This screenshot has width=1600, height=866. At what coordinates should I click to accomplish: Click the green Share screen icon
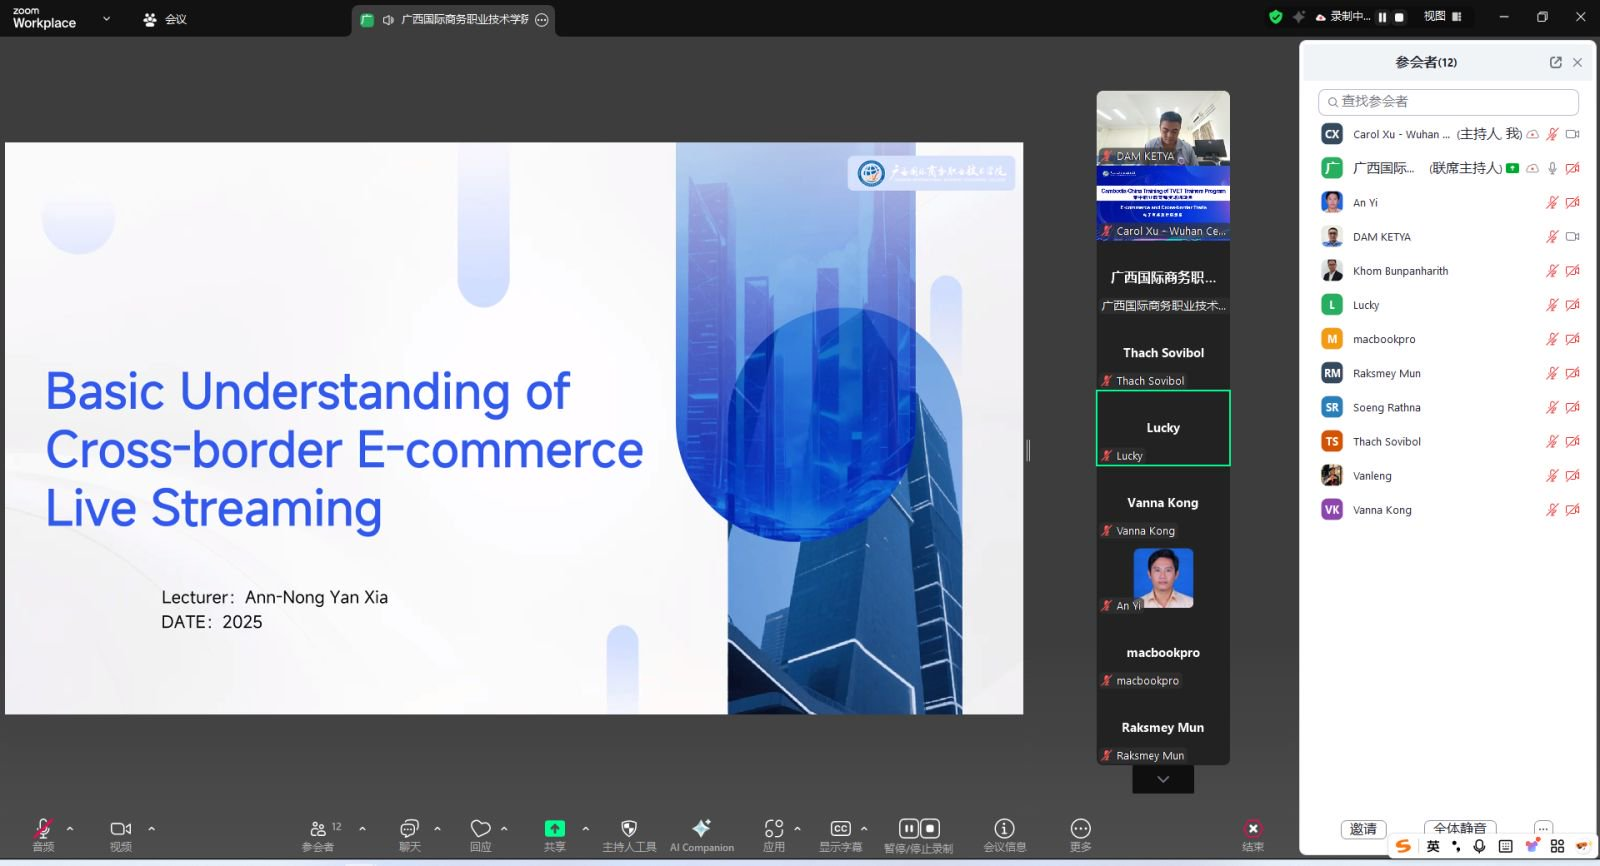pyautogui.click(x=554, y=829)
